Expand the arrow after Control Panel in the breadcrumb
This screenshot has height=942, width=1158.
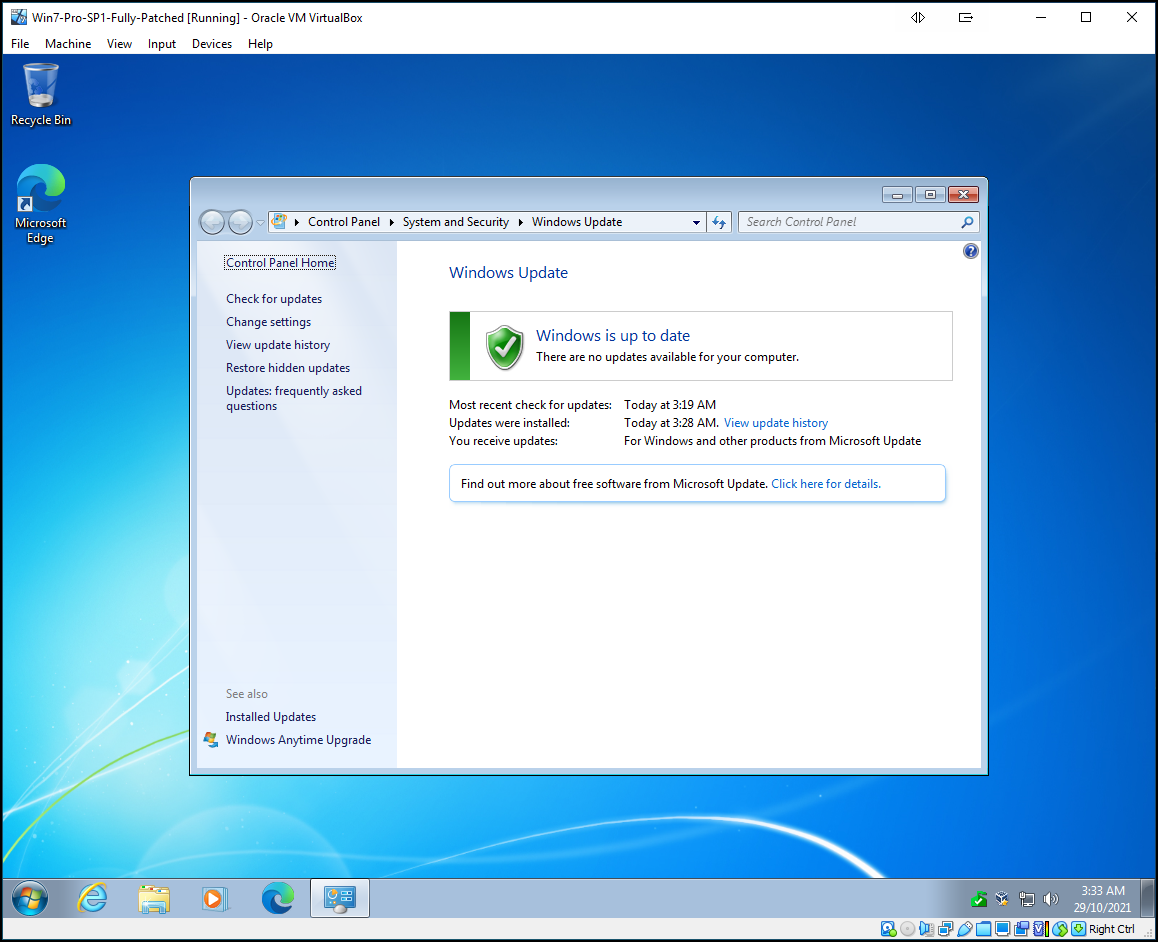392,222
